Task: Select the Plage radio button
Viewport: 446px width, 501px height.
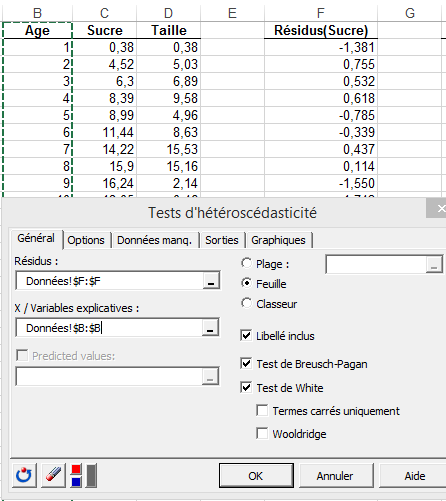Action: click(x=247, y=263)
